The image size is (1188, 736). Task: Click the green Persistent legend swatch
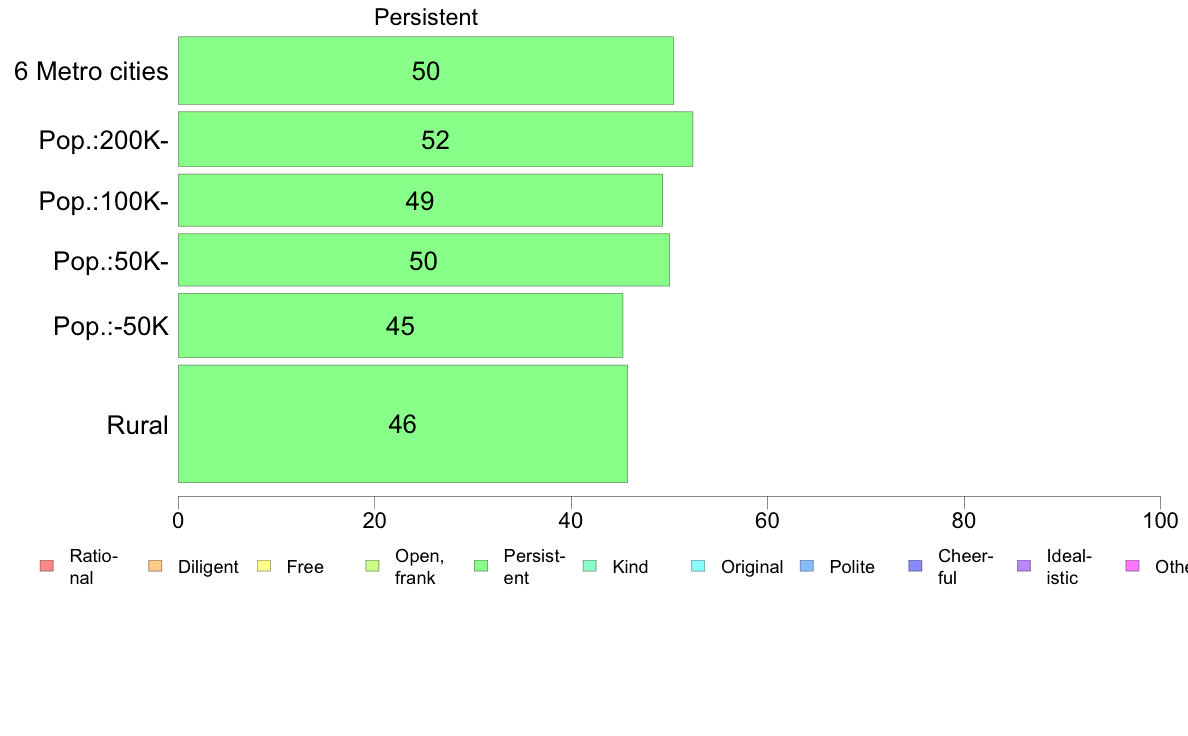(x=481, y=566)
